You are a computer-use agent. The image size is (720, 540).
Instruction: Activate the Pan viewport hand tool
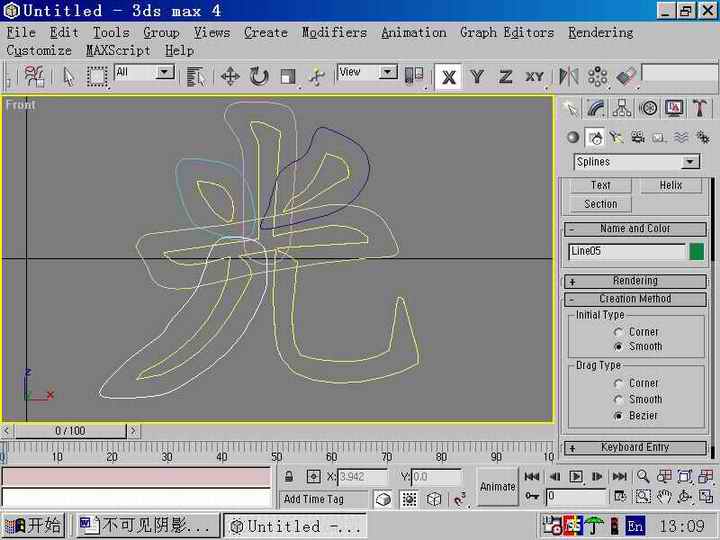[x=665, y=496]
